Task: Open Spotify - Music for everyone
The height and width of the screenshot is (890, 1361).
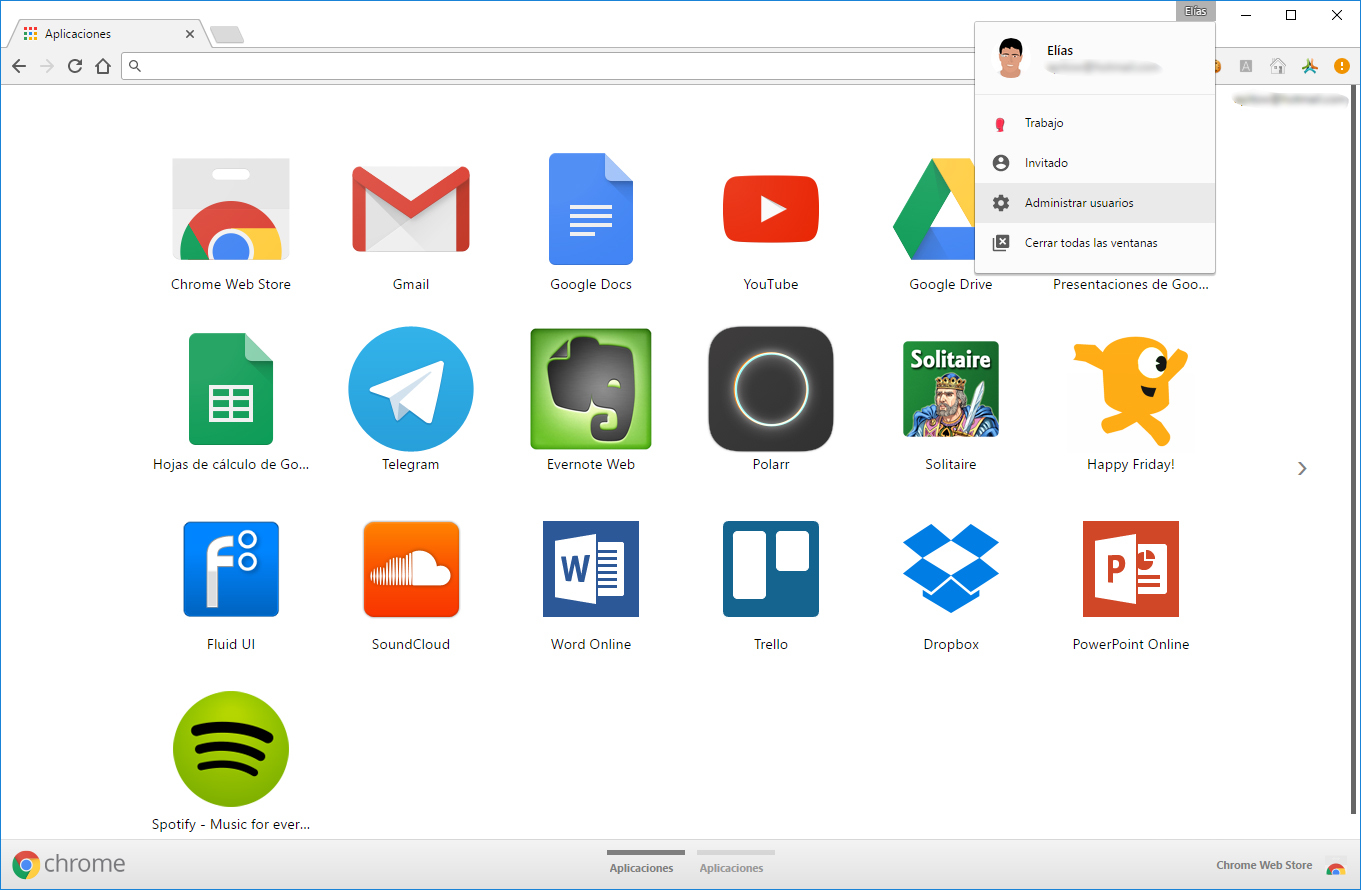Action: (x=230, y=748)
